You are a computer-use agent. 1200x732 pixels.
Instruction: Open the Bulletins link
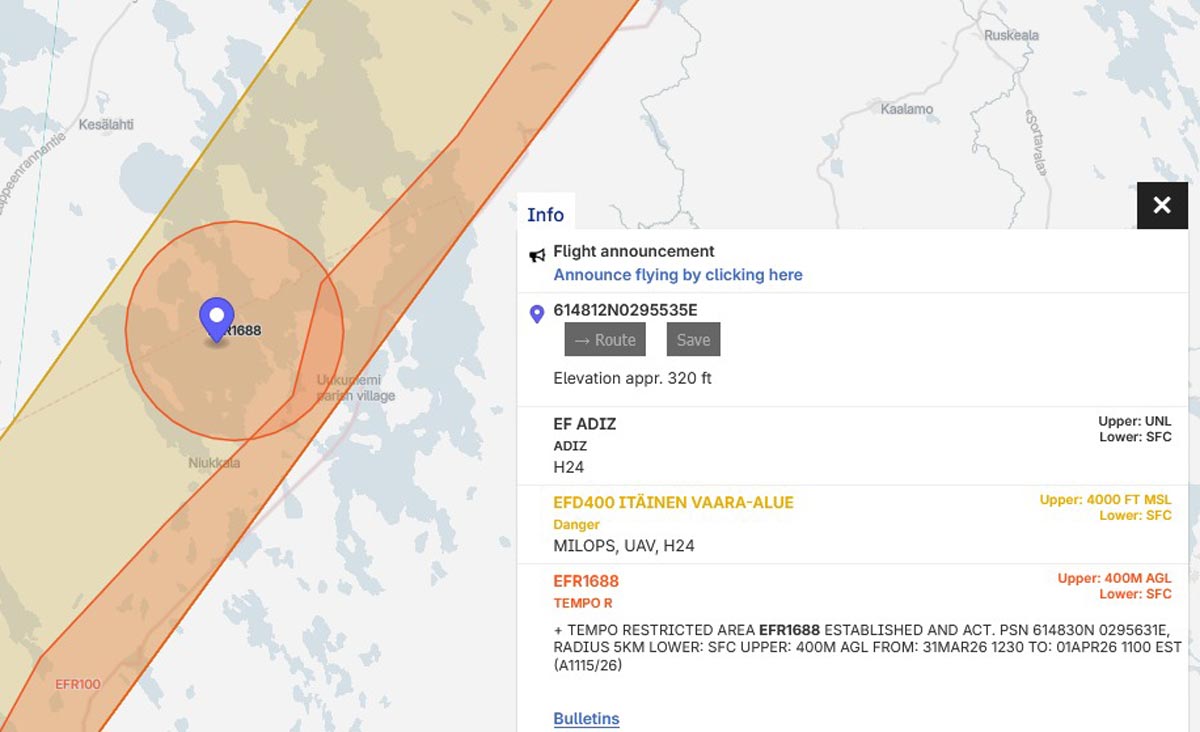click(586, 719)
